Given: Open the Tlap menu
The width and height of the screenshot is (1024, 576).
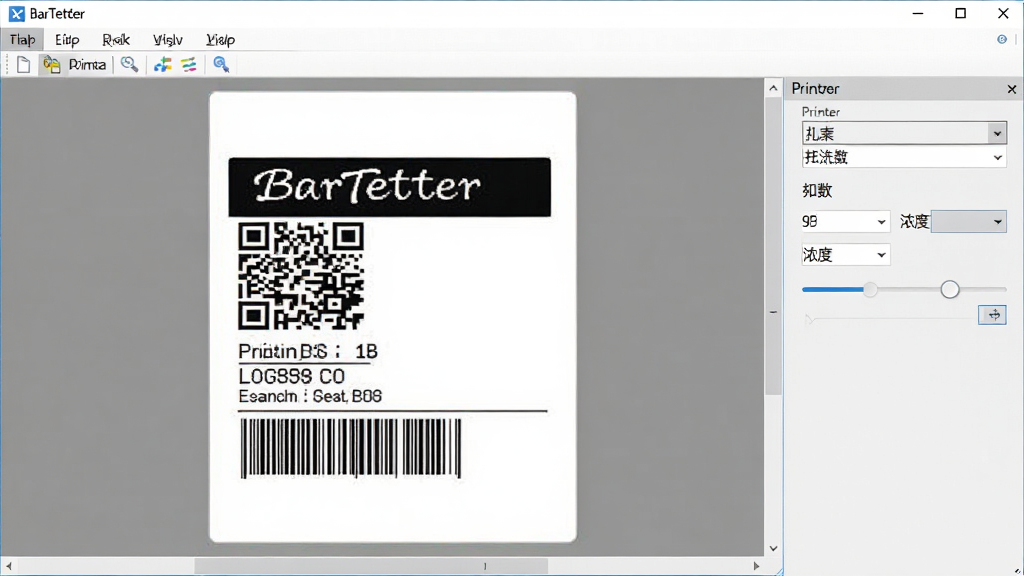Looking at the screenshot, I should pyautogui.click(x=22, y=40).
